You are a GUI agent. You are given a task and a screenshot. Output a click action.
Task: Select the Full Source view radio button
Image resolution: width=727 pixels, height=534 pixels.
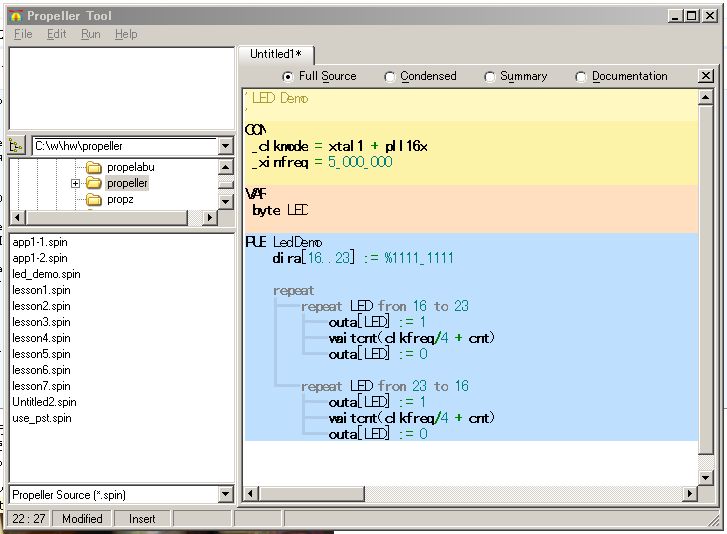tap(288, 77)
